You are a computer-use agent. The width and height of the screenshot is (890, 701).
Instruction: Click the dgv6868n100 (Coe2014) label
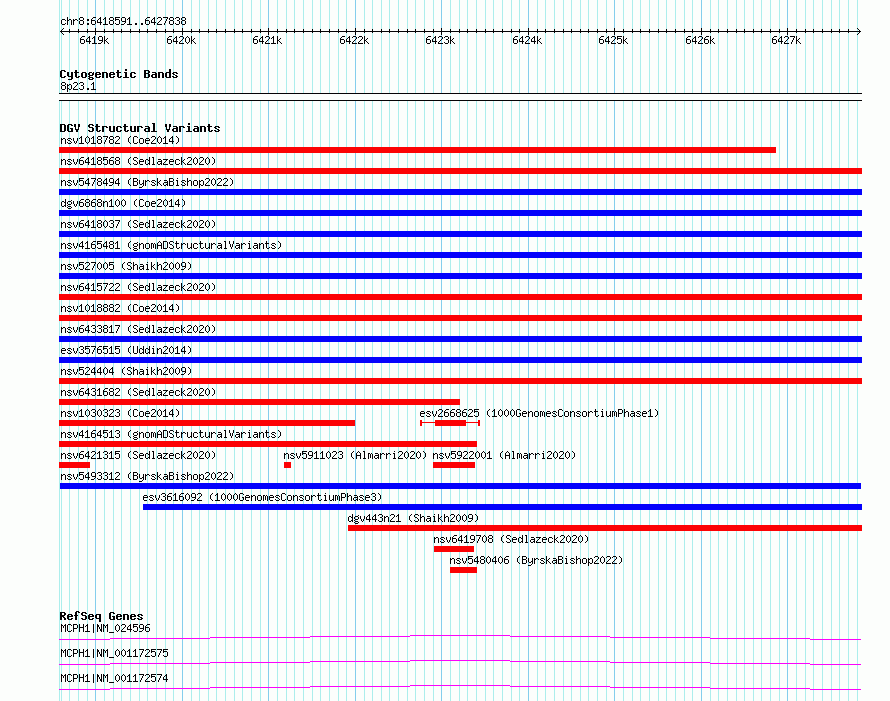tap(123, 203)
